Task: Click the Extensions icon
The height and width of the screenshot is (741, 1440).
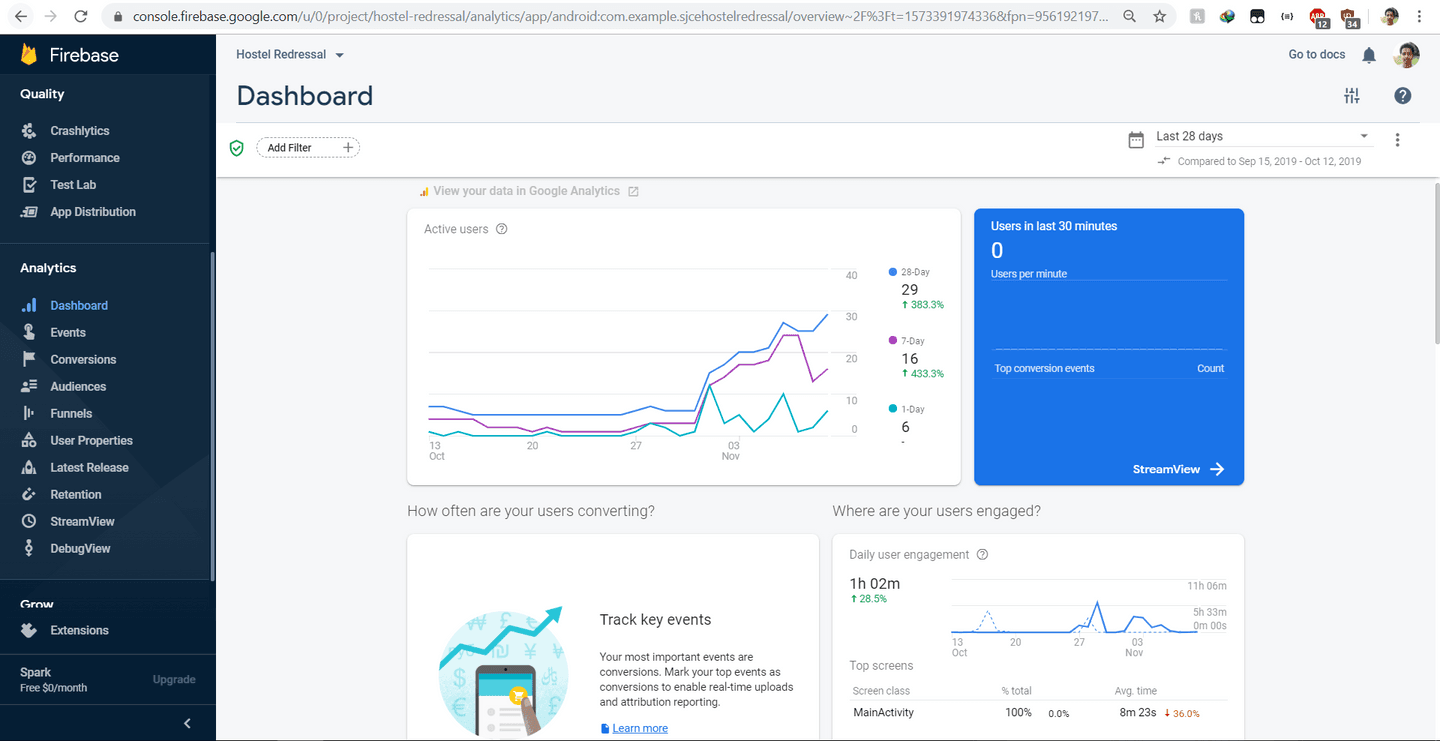Action: pos(30,631)
